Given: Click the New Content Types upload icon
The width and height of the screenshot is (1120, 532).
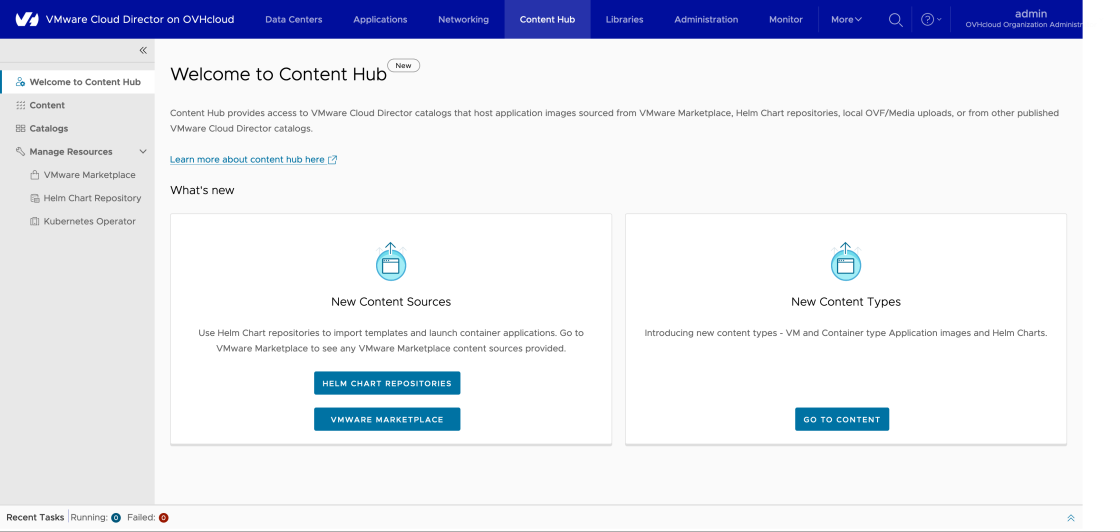Looking at the screenshot, I should tap(846, 261).
